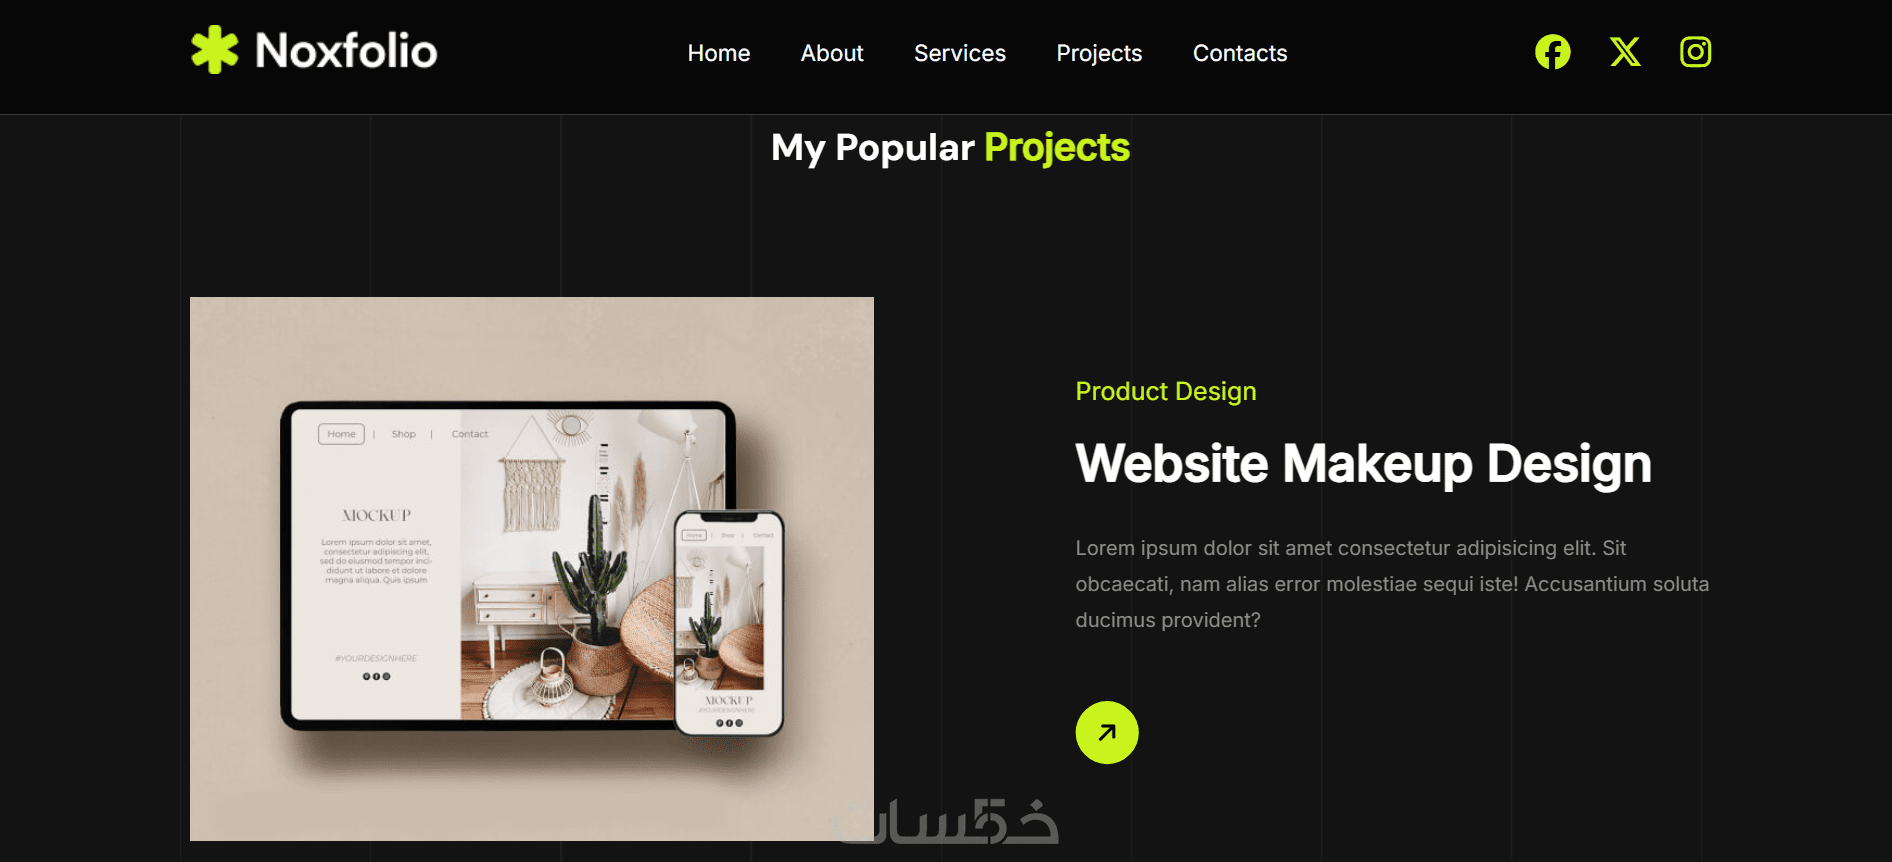
Task: Click the Product Design category label
Action: click(x=1166, y=391)
